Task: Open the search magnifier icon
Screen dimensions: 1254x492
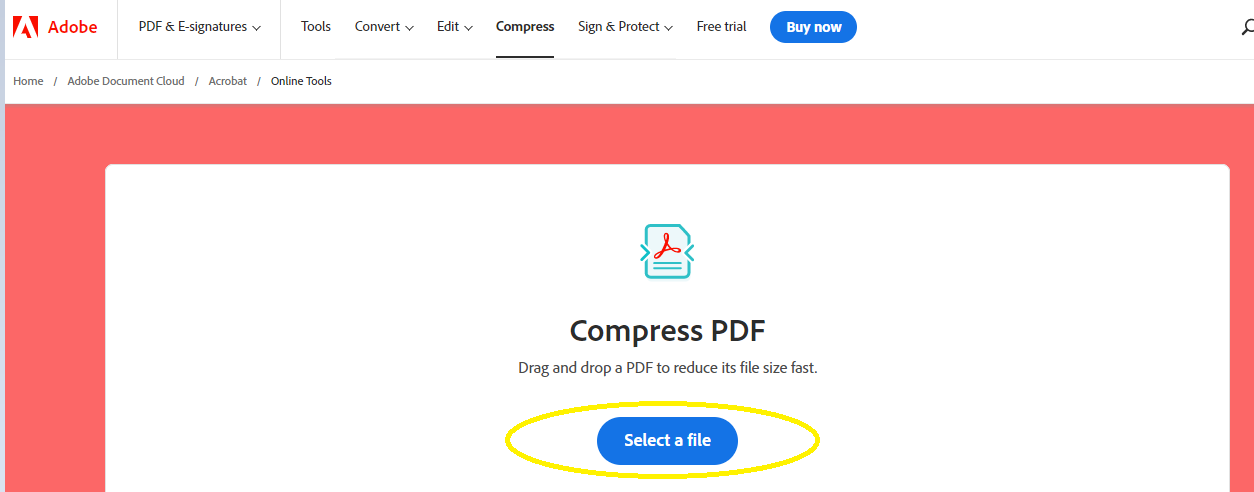Action: tap(1247, 27)
